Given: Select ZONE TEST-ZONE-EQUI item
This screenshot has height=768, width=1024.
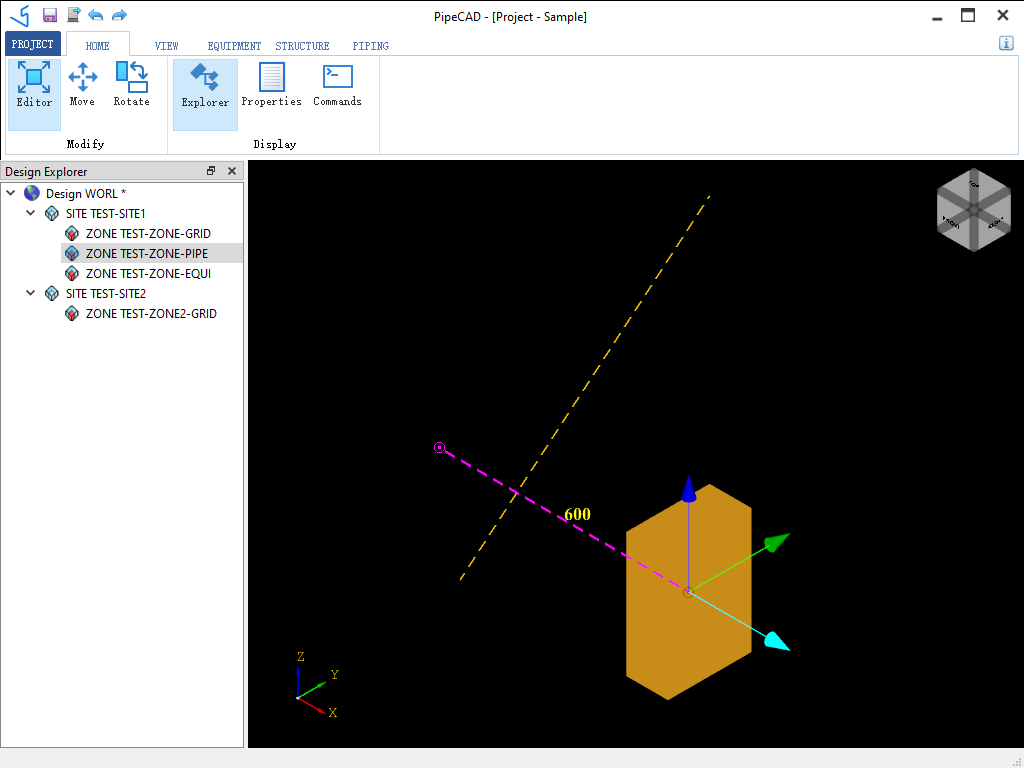Looking at the screenshot, I should point(148,274).
